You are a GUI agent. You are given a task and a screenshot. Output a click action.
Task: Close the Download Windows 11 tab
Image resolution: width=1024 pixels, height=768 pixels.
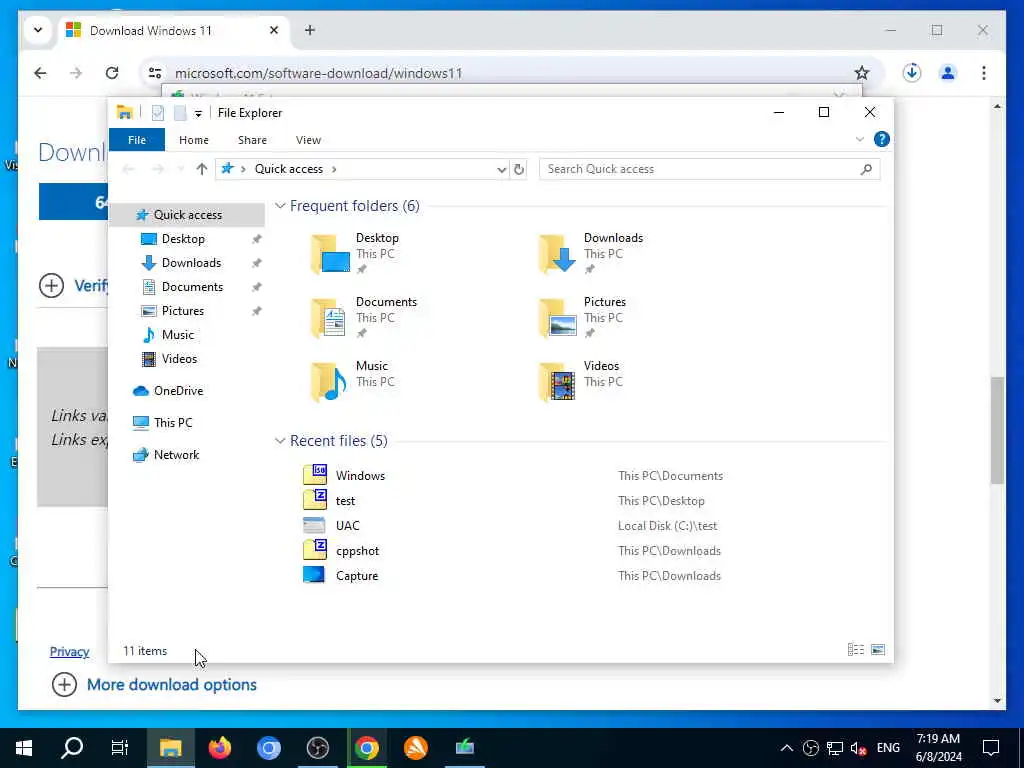[x=274, y=30]
